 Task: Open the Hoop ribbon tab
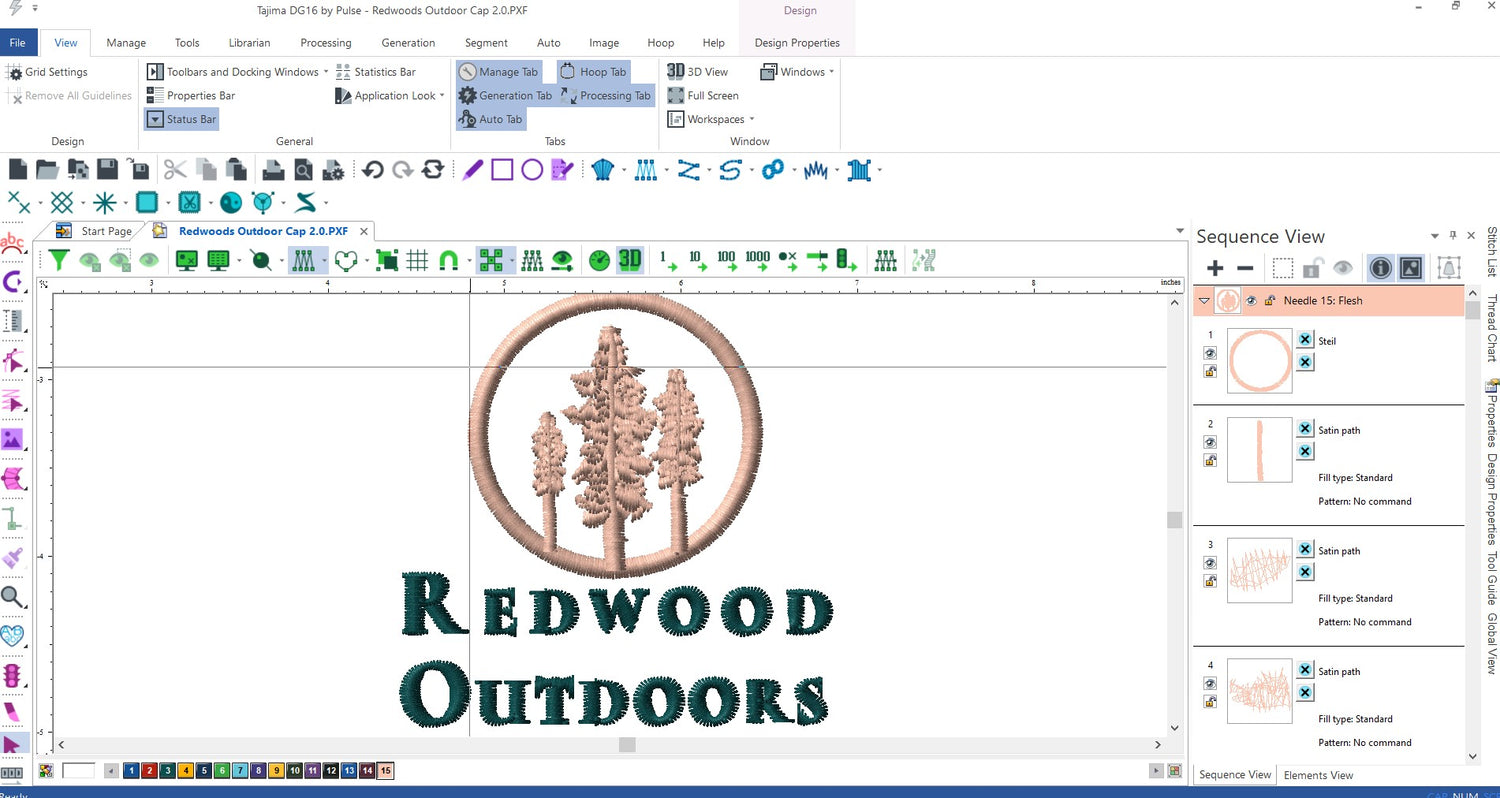pos(660,43)
